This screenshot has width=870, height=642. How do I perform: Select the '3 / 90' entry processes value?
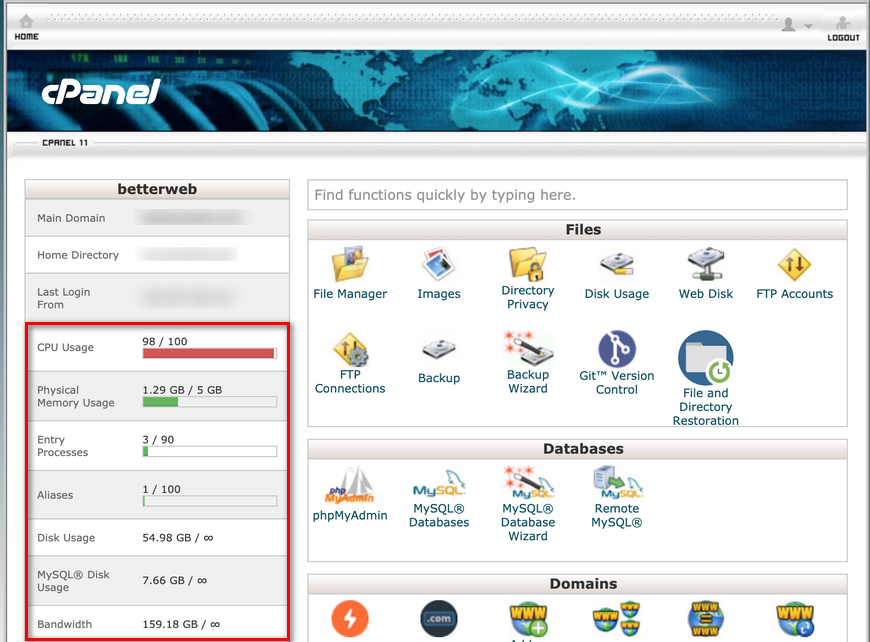point(158,439)
